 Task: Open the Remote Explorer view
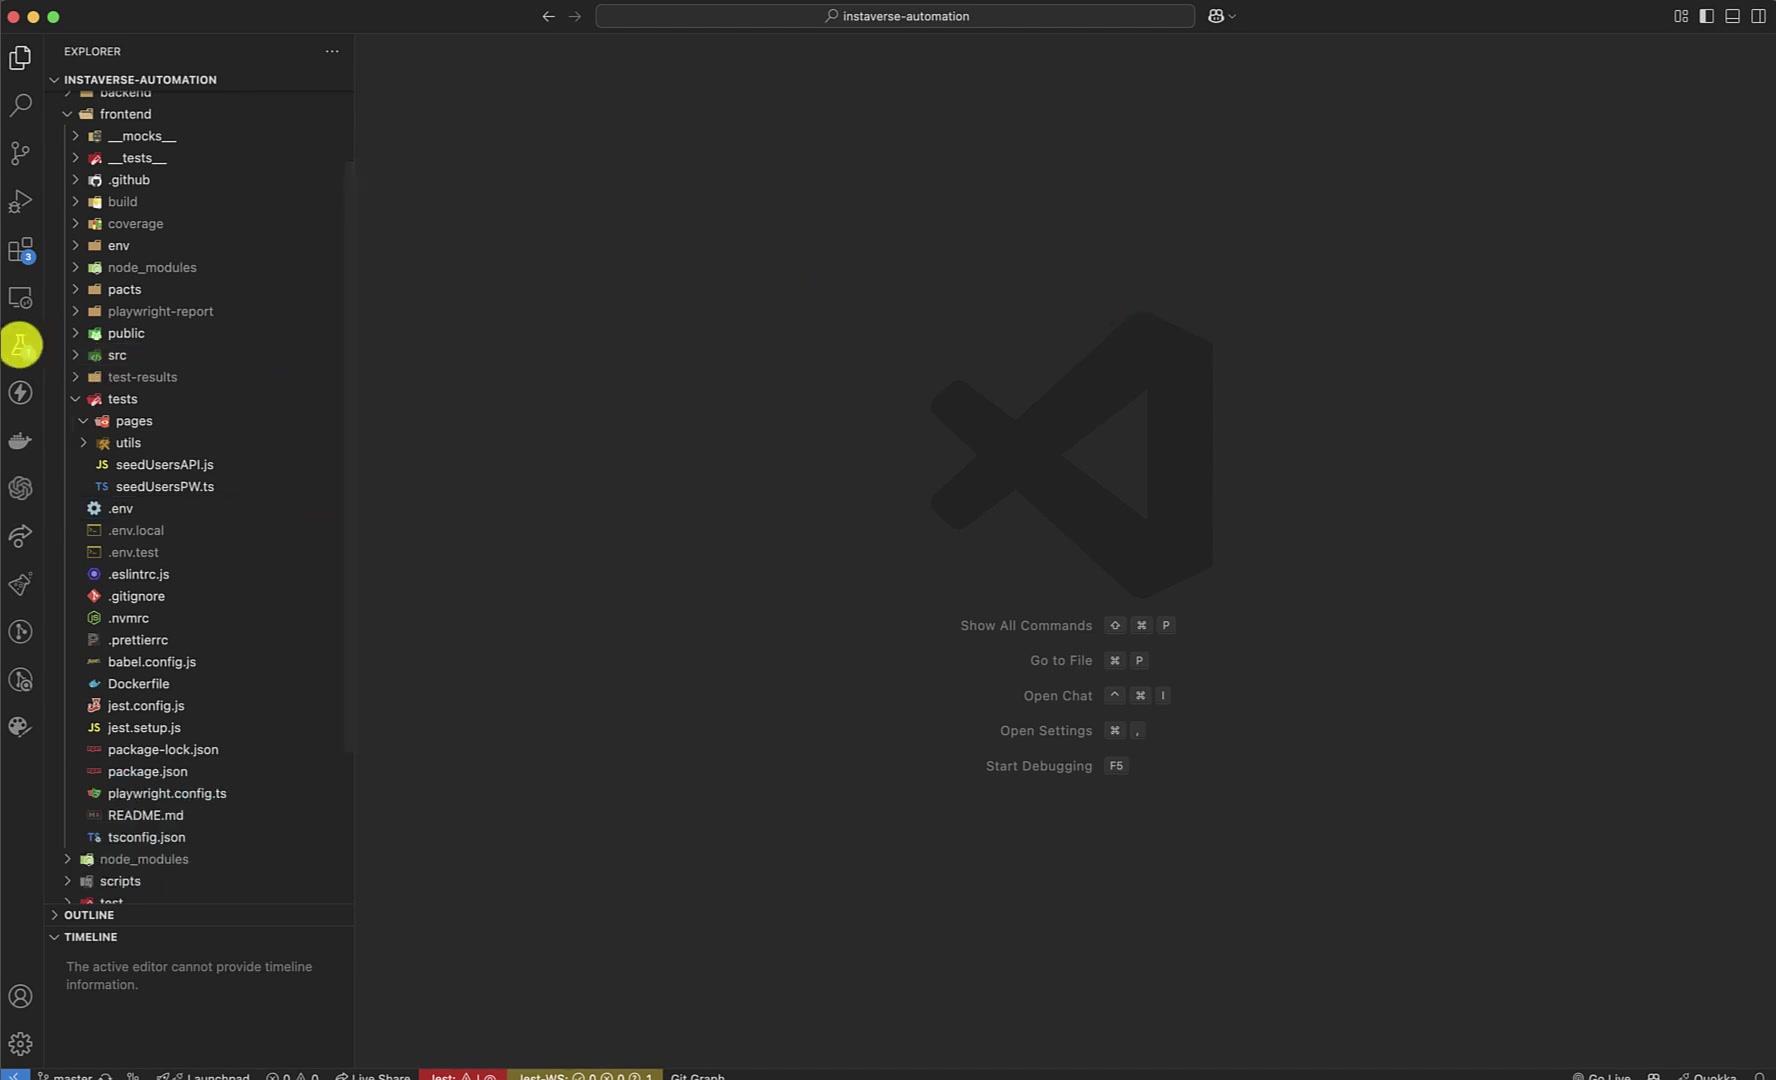(x=20, y=297)
